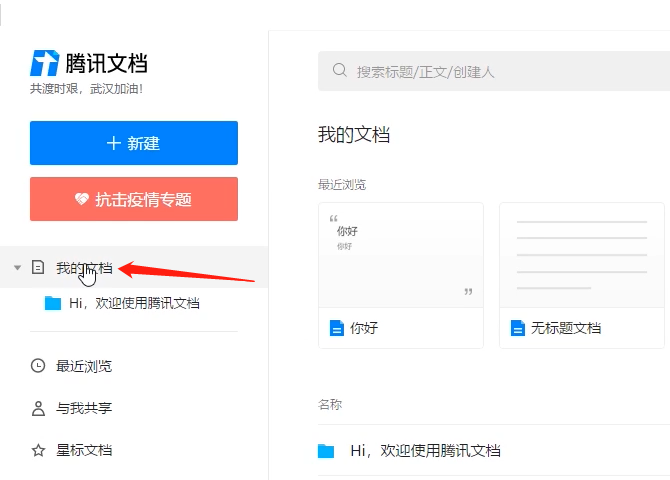The image size is (670, 480).
Task: Click the 最近浏览 section heading in main pane
Action: coord(342,185)
